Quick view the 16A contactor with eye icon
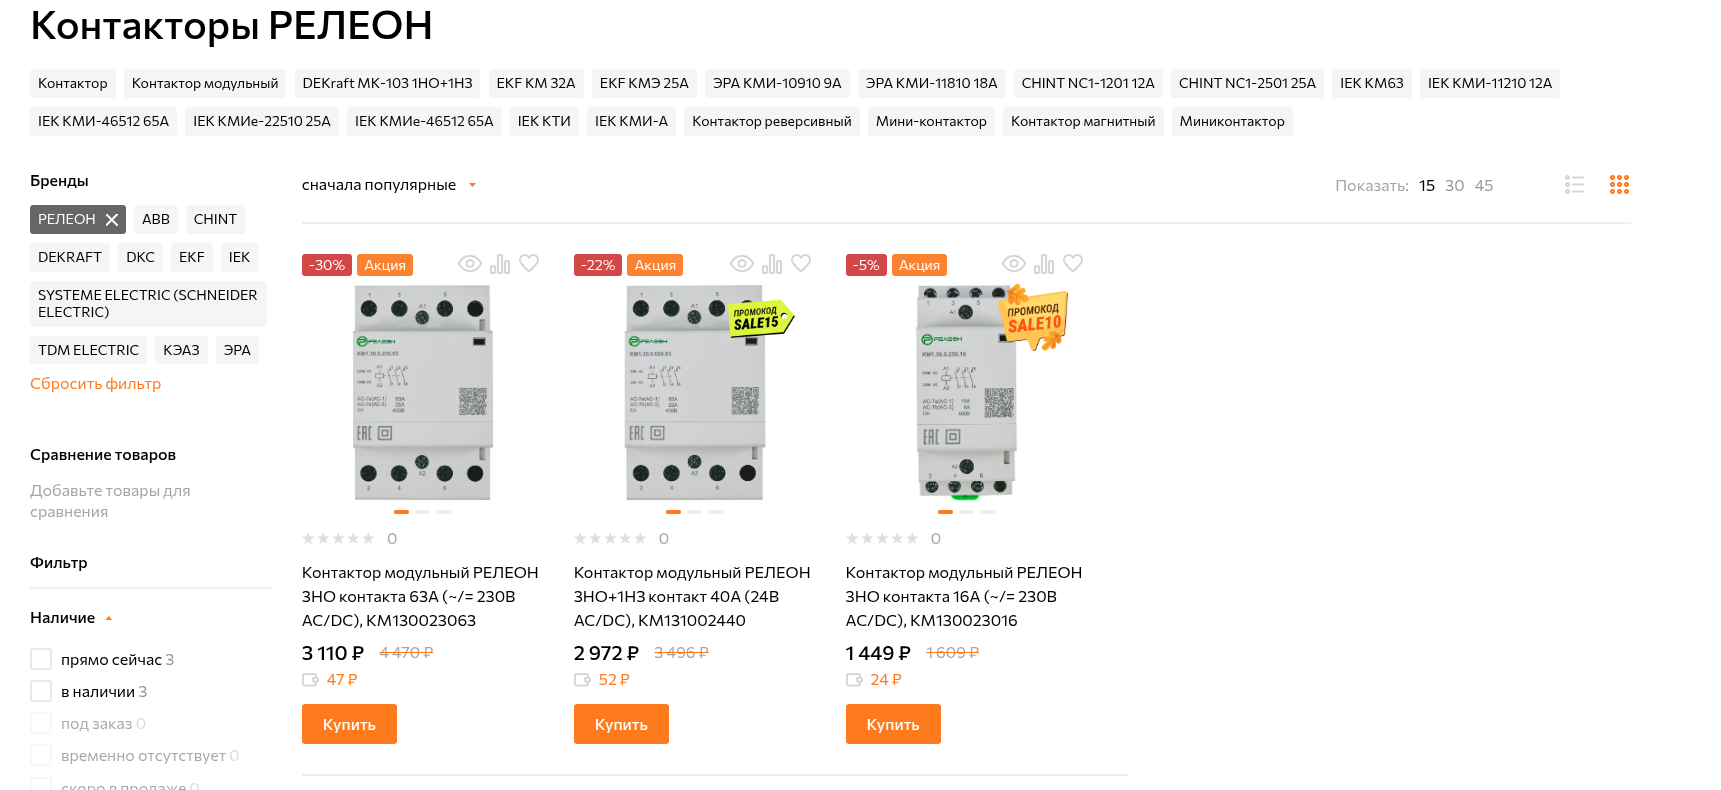Screen dimensions: 1721x790 click(x=1014, y=264)
